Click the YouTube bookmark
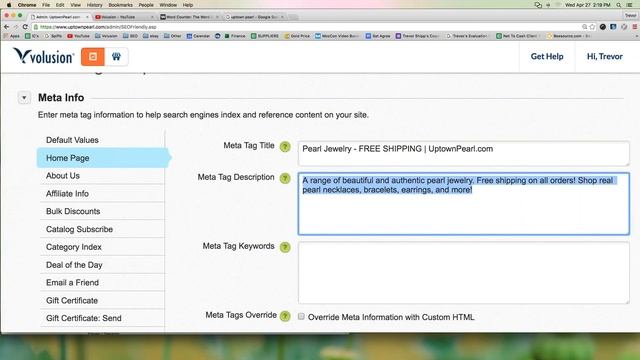This screenshot has width=640, height=360. [x=78, y=36]
